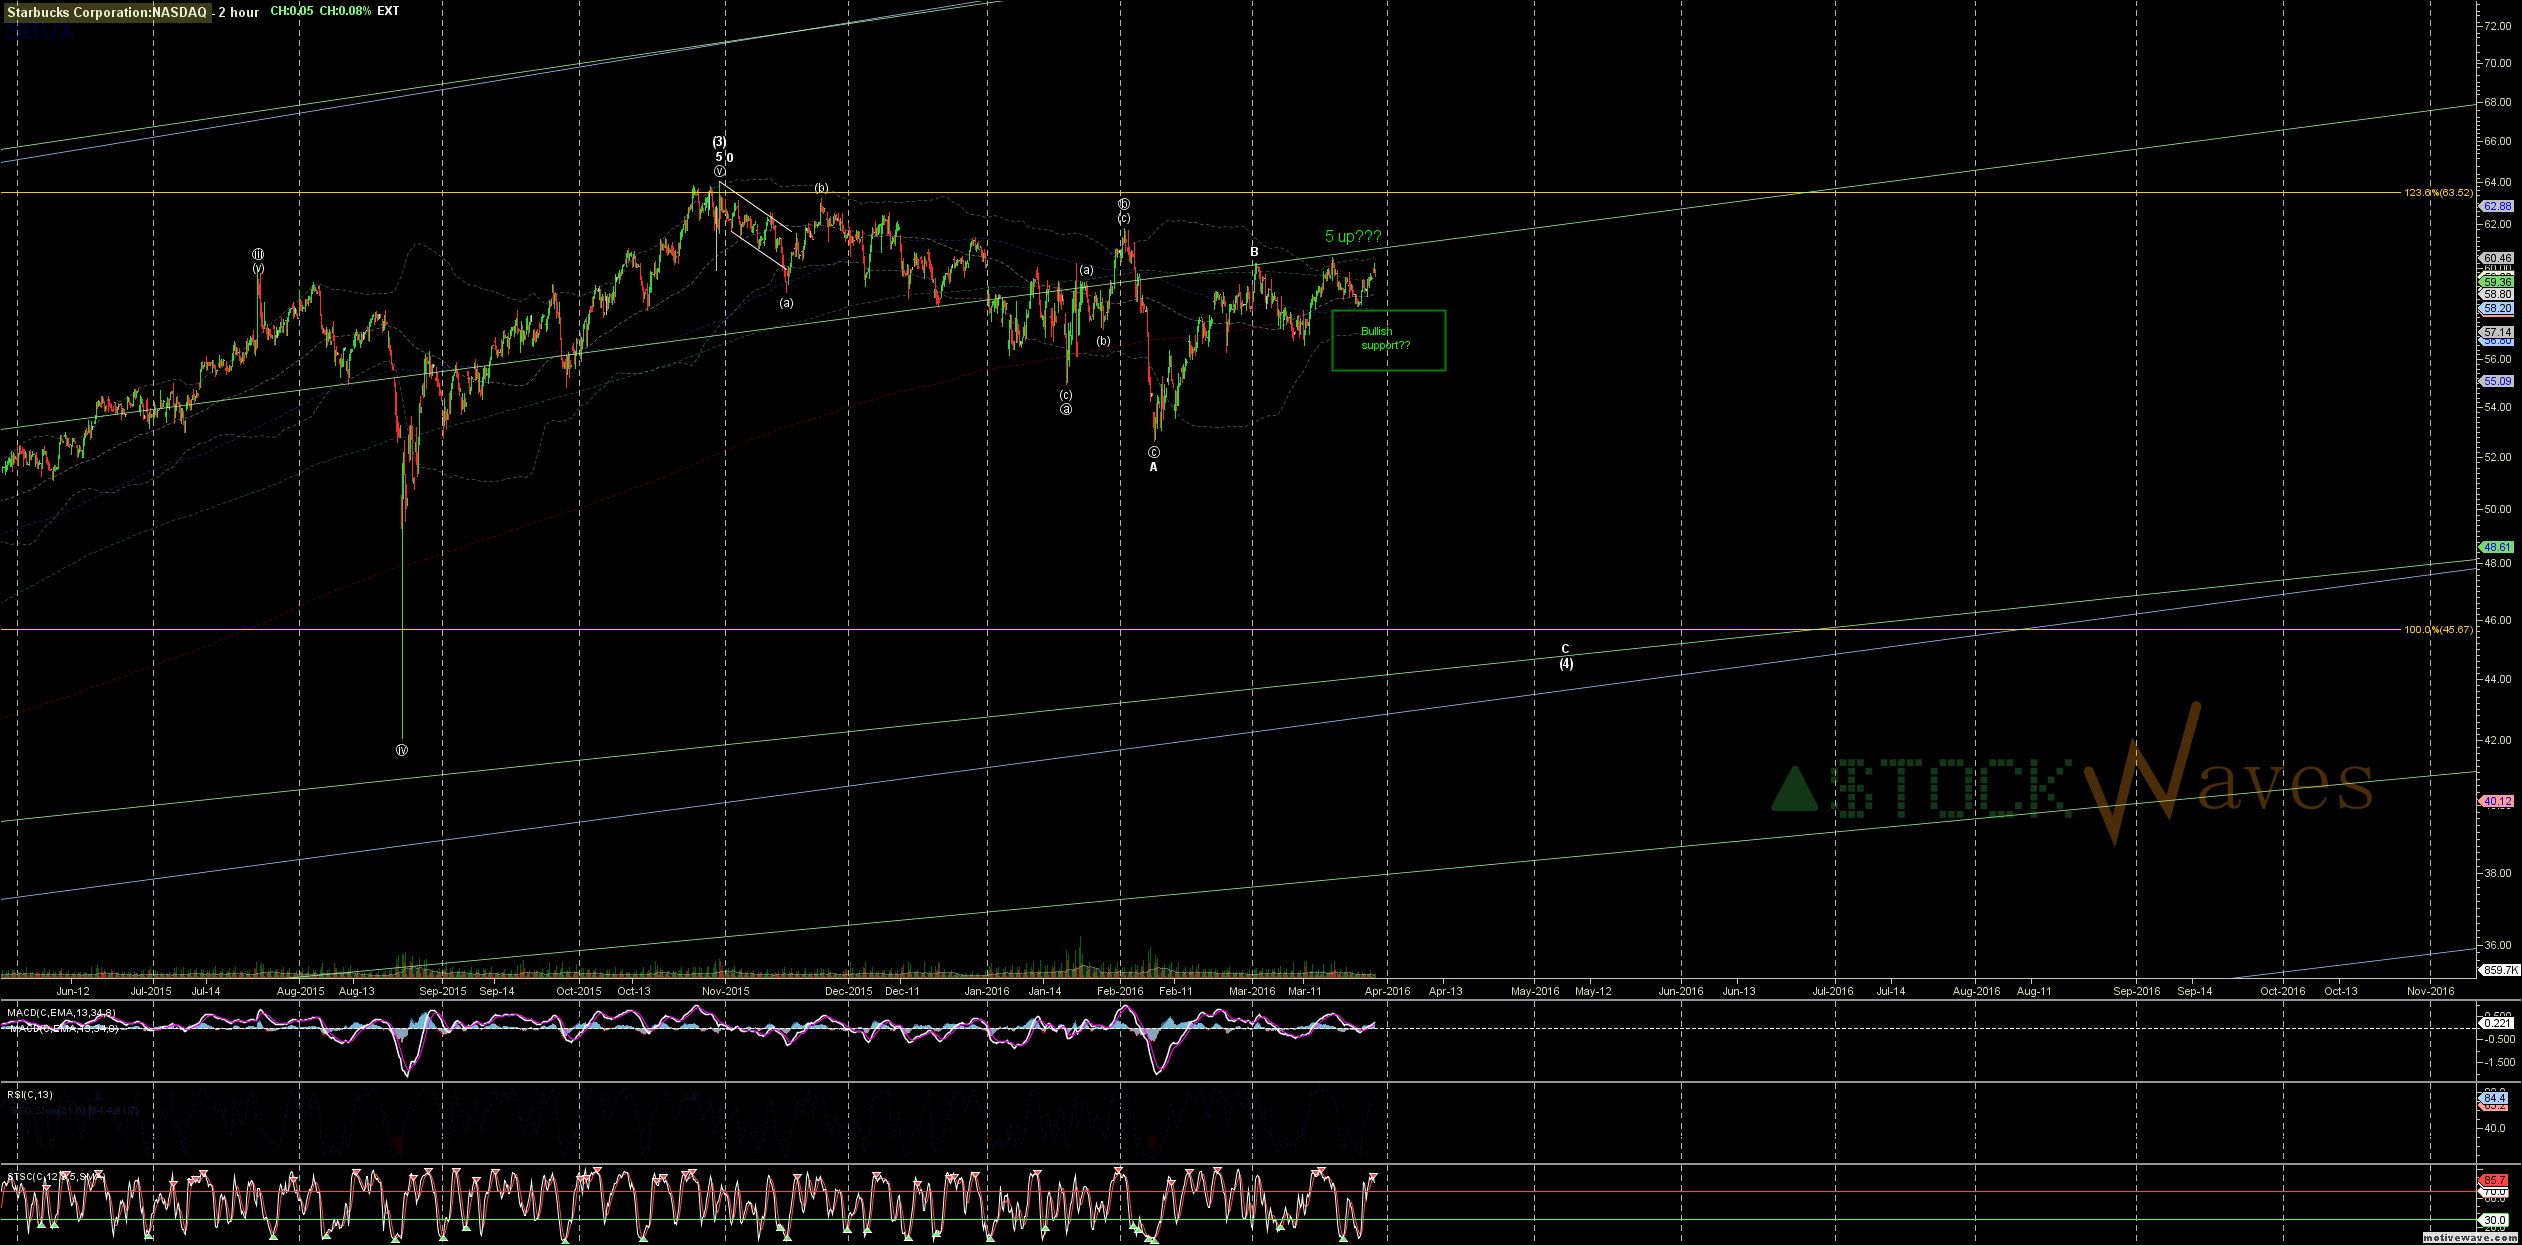
Task: Click the 'Bullish support??' green box
Action: (1388, 341)
